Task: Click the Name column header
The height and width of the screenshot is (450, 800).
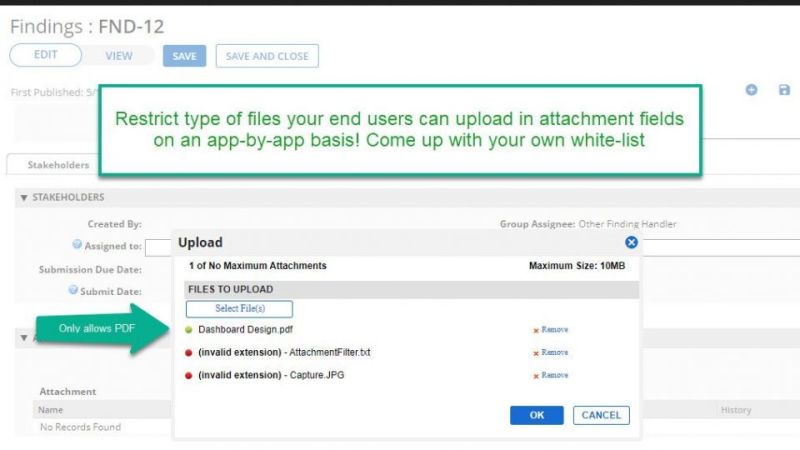Action: 51,410
